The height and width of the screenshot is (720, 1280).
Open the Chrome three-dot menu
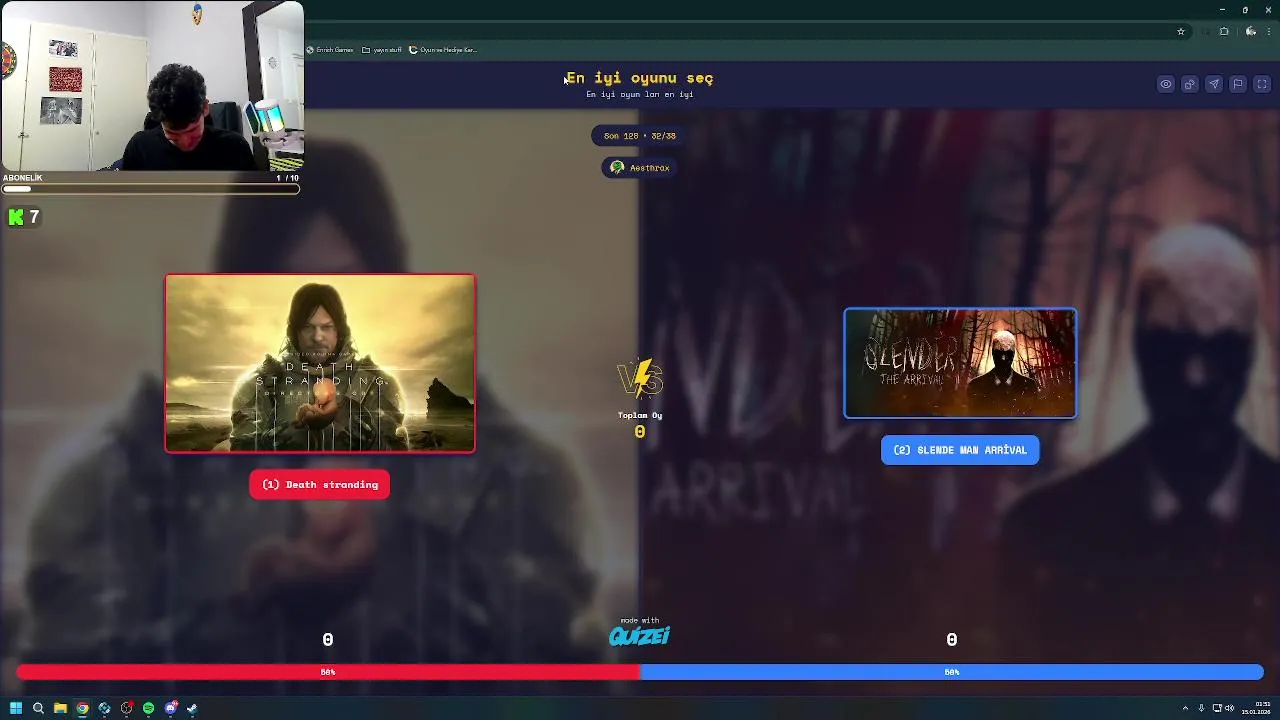click(1269, 31)
